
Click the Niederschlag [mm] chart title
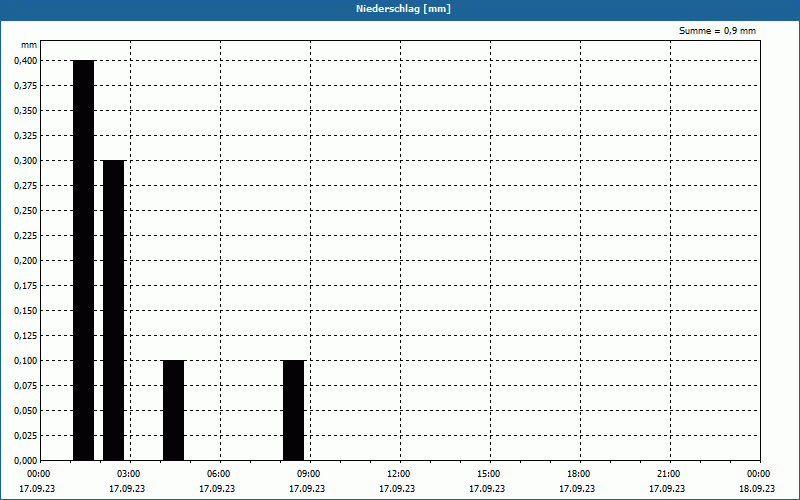(x=403, y=9)
